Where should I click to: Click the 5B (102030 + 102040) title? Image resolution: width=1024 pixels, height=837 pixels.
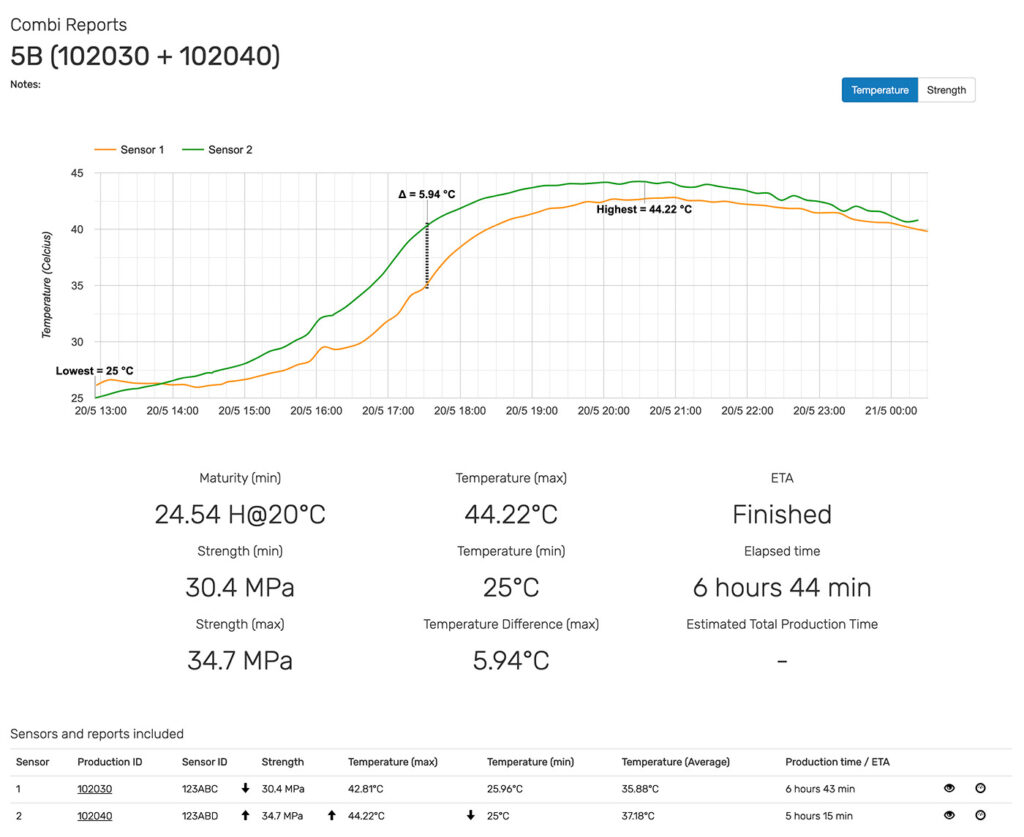point(145,56)
